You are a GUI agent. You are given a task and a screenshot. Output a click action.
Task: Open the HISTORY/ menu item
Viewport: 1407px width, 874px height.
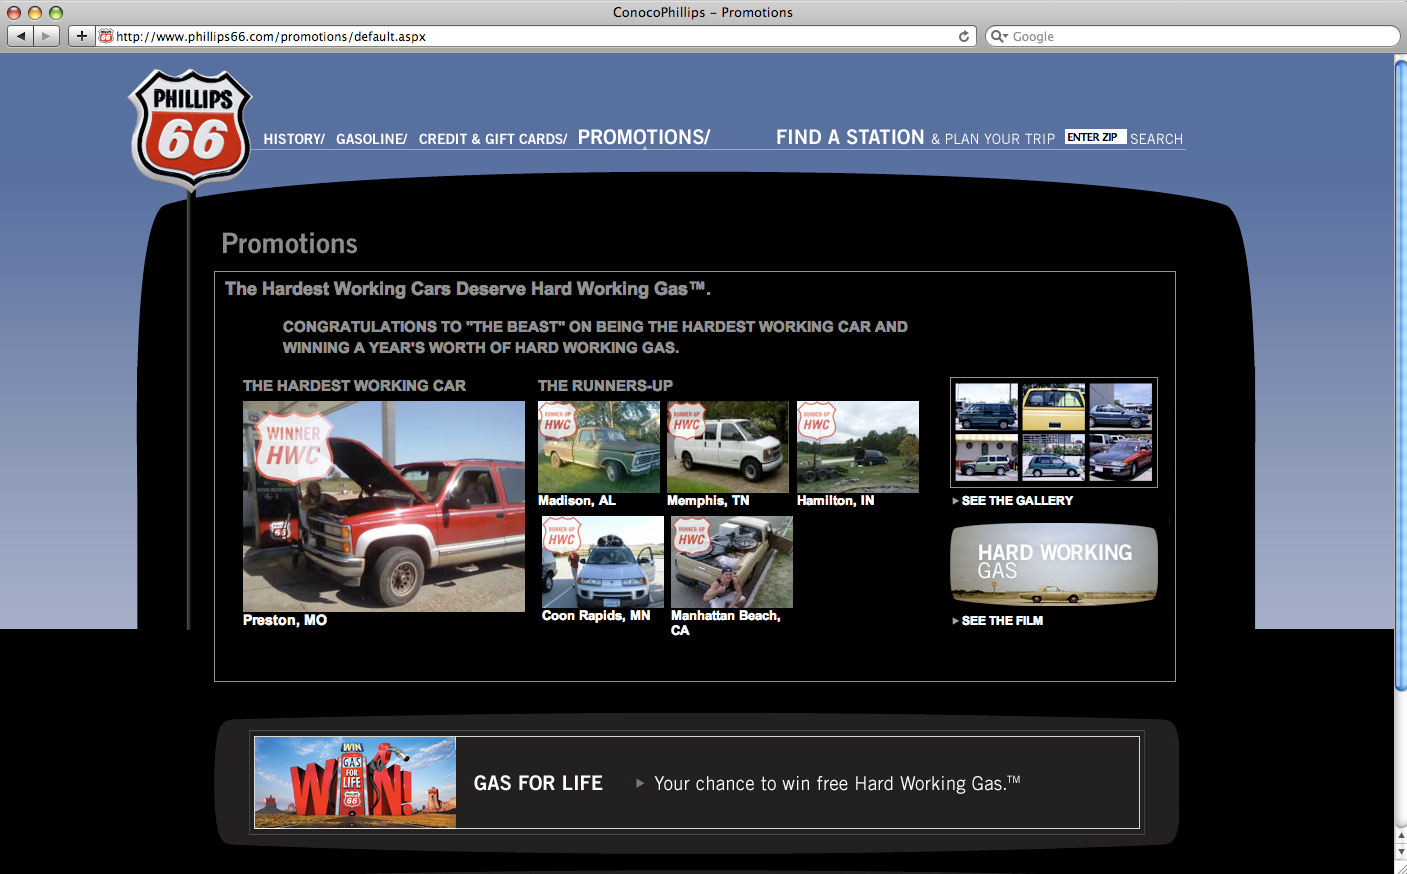click(x=294, y=139)
